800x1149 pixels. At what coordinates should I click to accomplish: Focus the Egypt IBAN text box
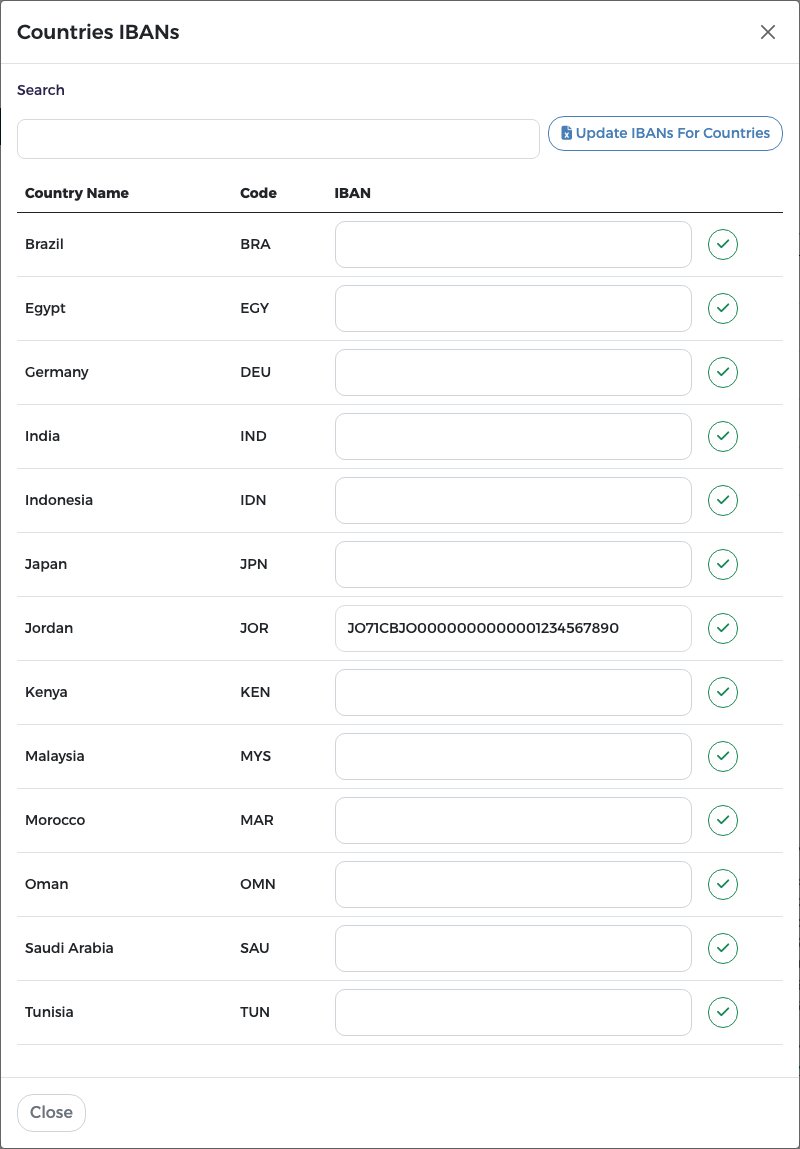click(514, 309)
